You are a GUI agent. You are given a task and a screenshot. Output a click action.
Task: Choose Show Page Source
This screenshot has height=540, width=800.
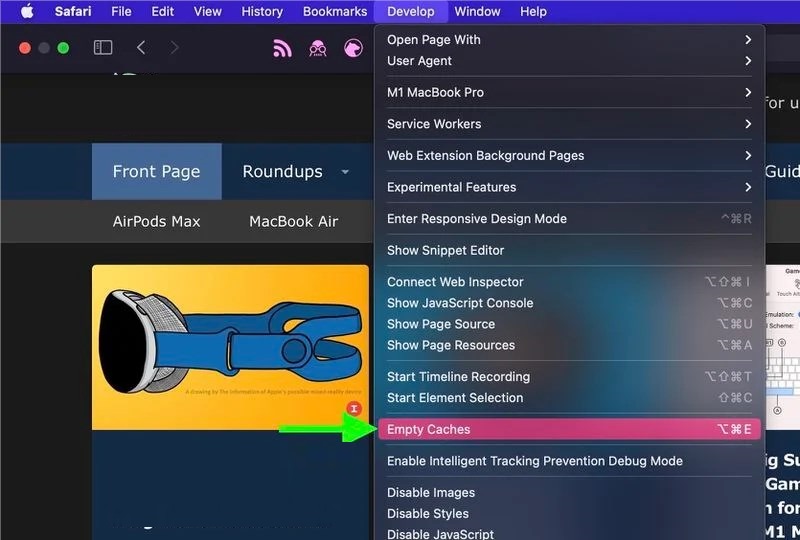point(569,324)
